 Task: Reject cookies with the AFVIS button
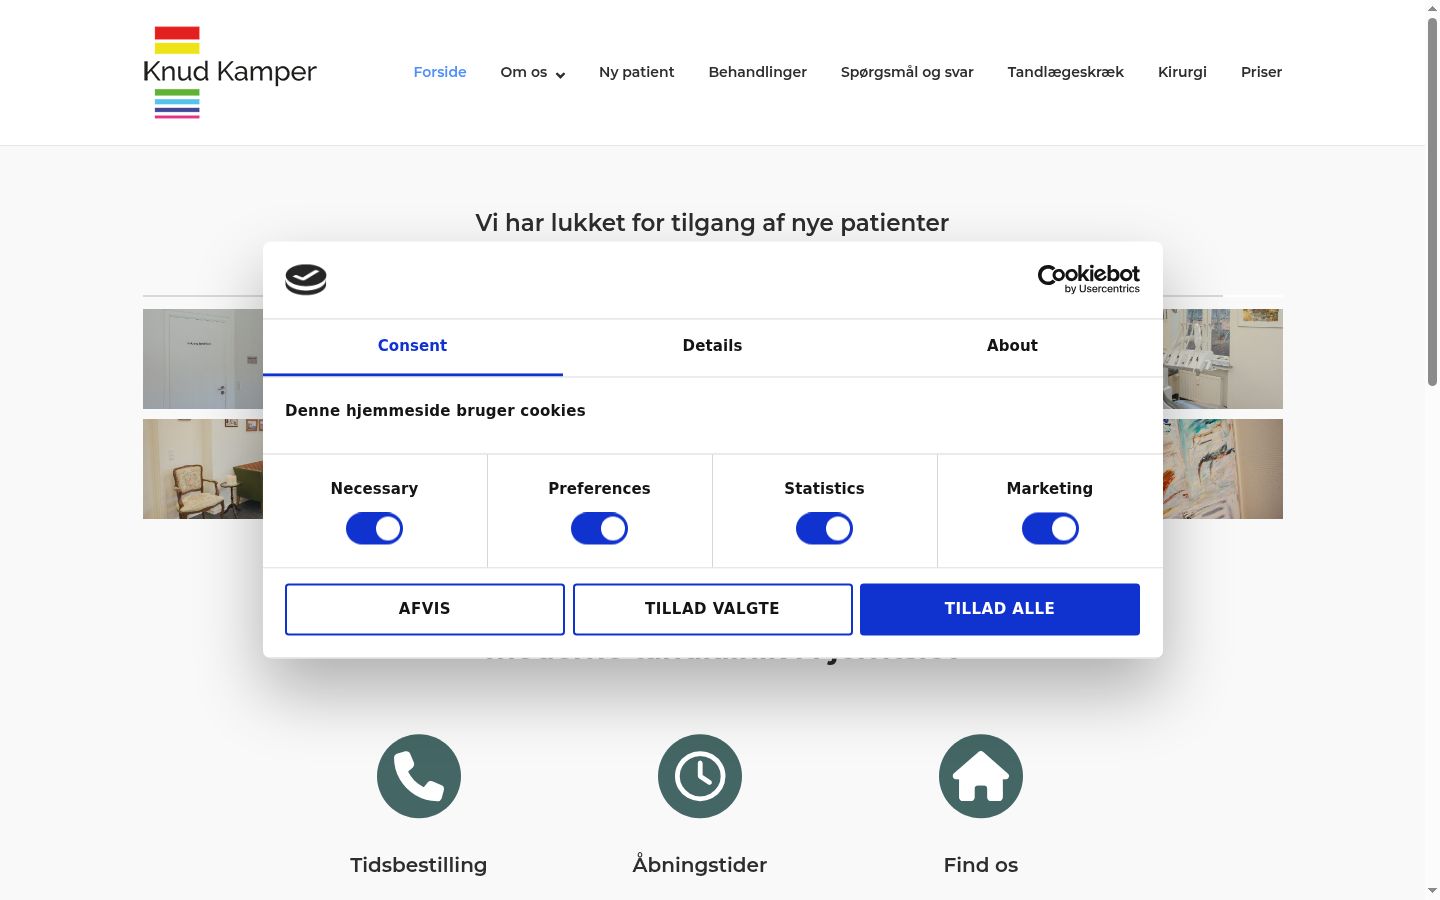coord(424,609)
